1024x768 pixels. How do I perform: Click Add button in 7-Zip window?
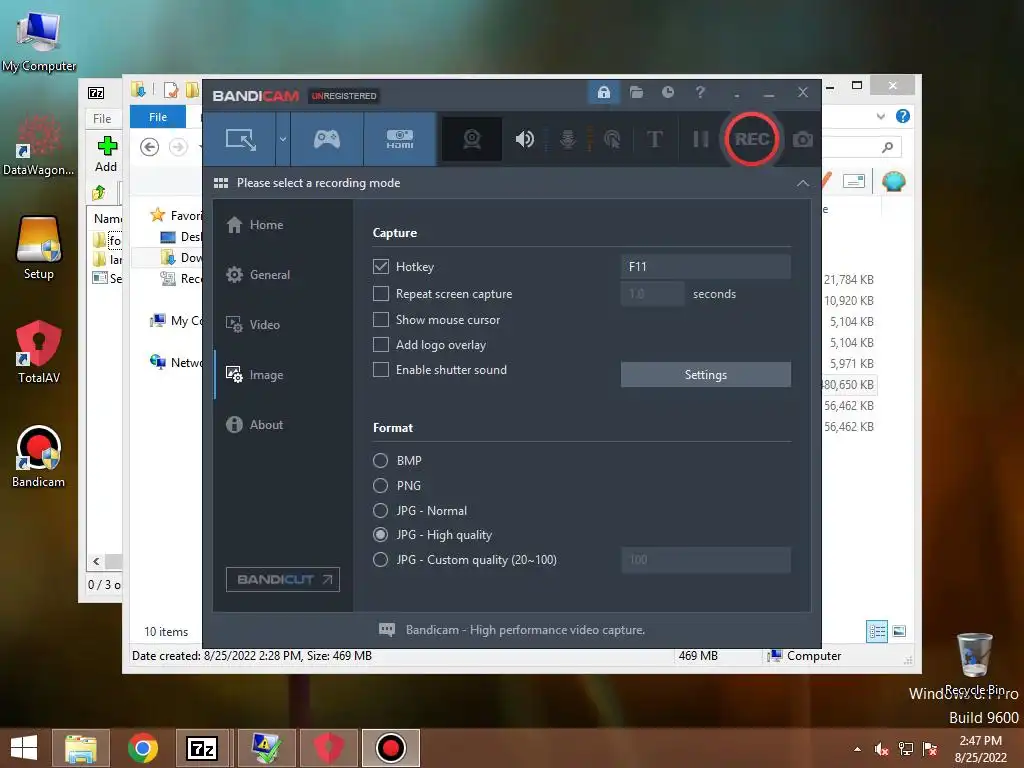tap(106, 154)
